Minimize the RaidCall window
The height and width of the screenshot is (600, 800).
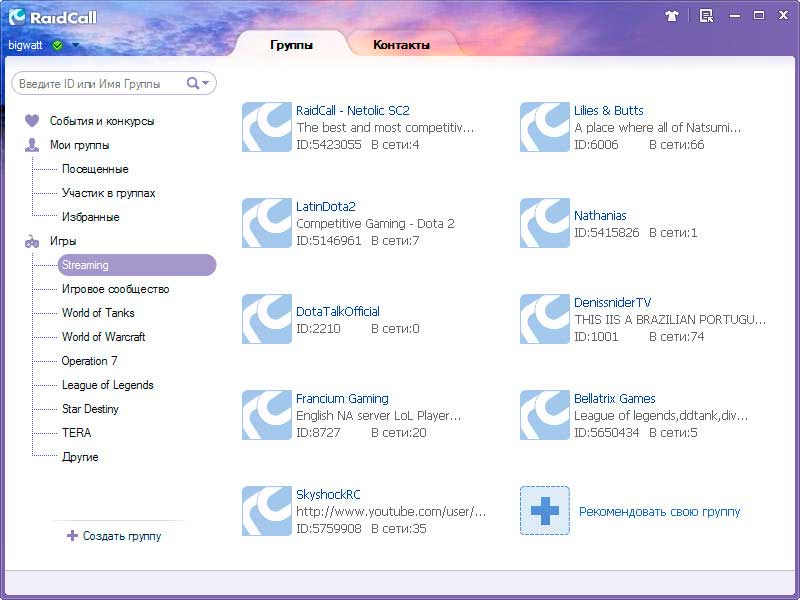pos(735,16)
